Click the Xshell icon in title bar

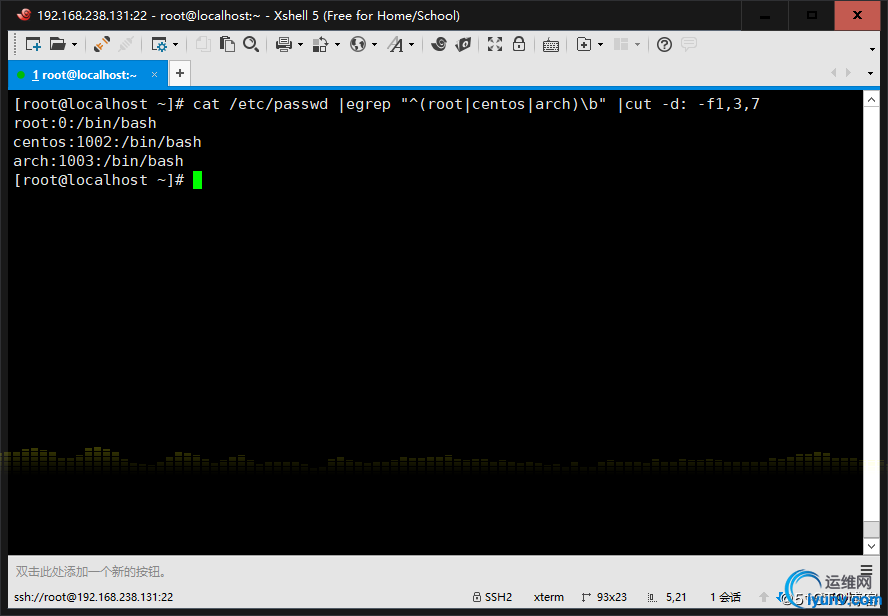pos(24,15)
